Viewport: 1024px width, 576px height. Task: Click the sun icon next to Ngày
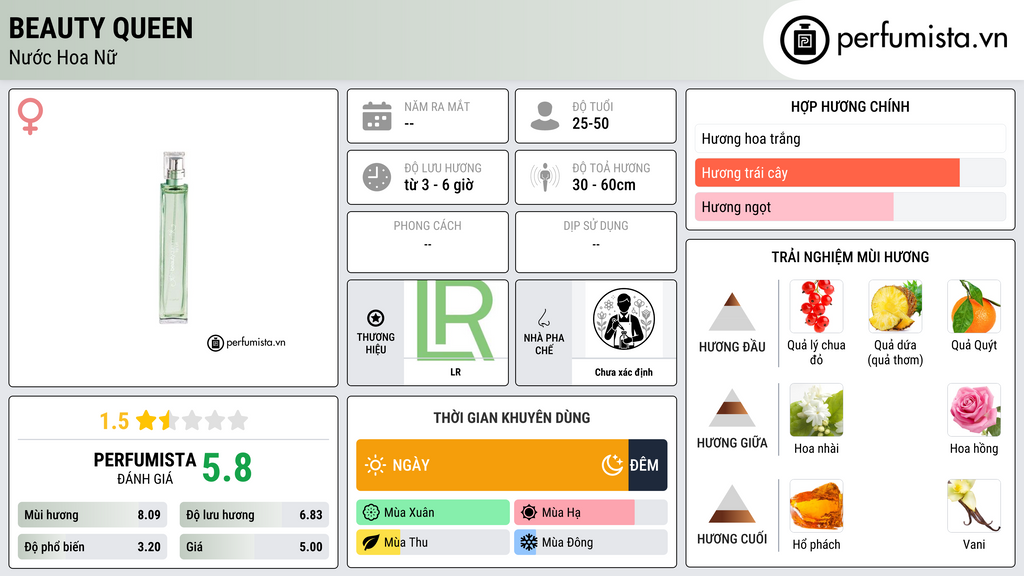(x=375, y=465)
